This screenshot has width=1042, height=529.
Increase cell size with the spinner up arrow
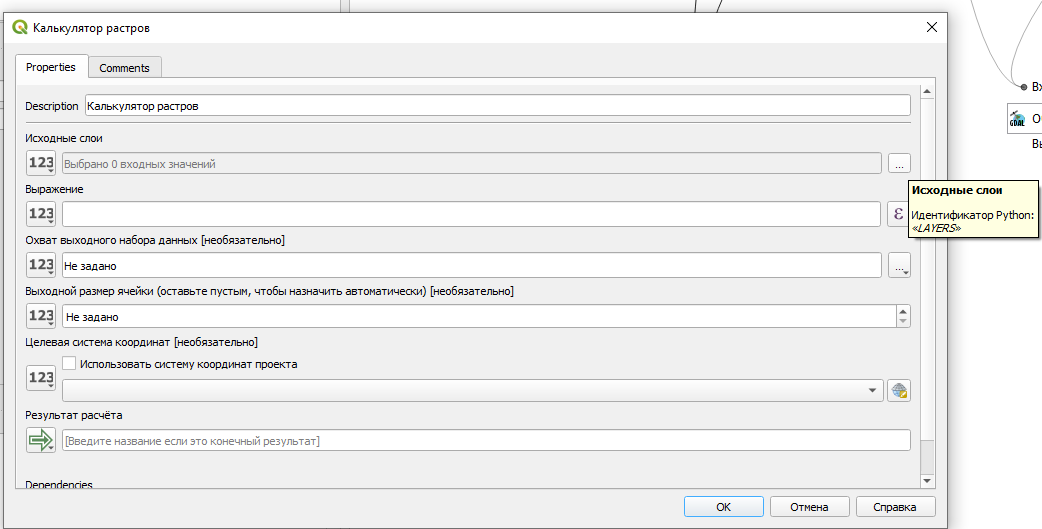902,311
